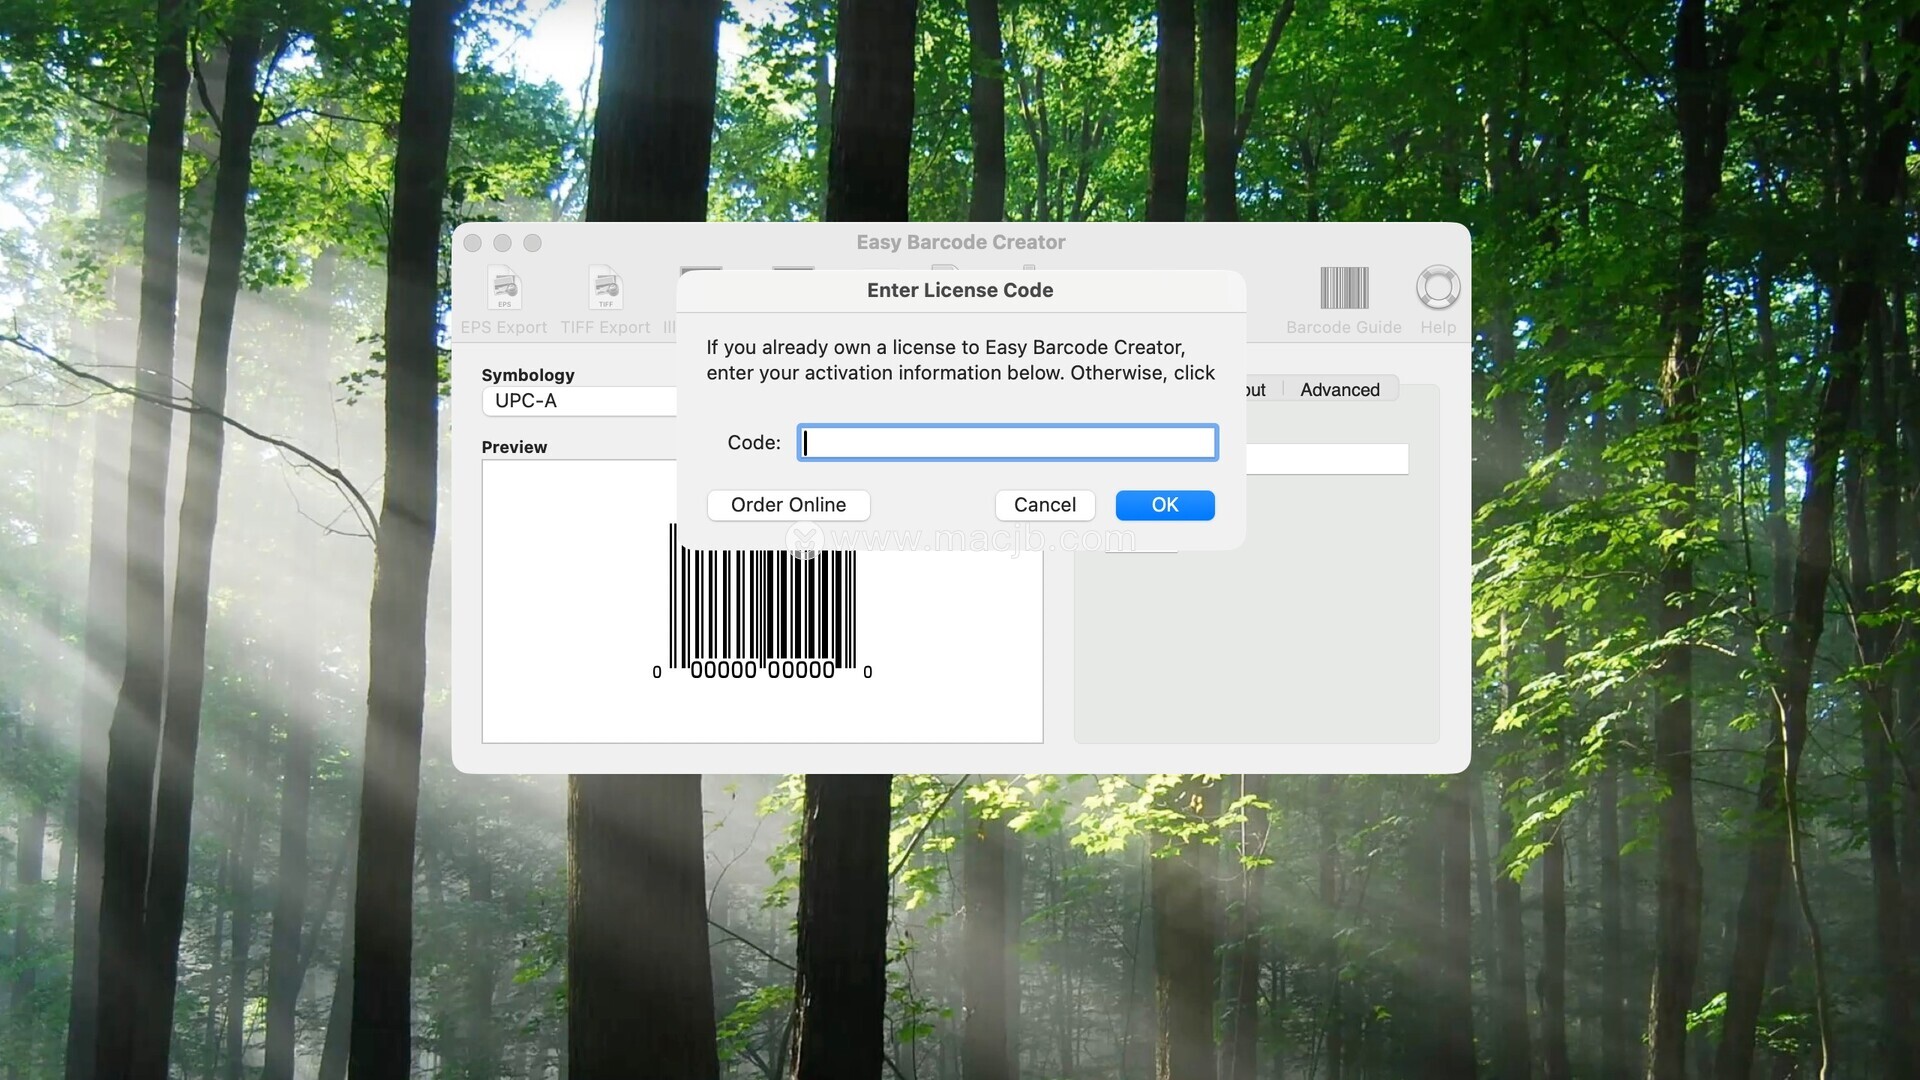Open Help via the lifebuoy icon
Screen dimensions: 1920x1080
[x=1437, y=289]
